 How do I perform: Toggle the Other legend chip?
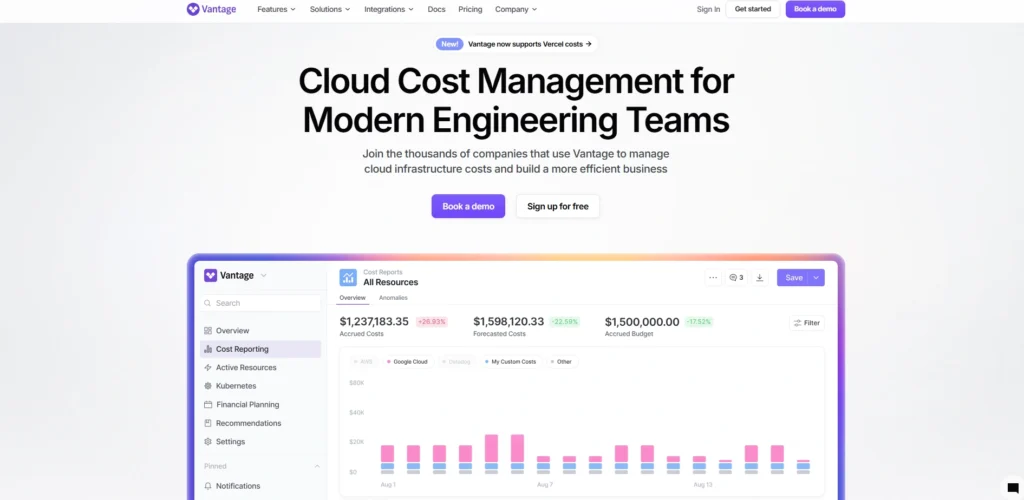[x=562, y=362]
